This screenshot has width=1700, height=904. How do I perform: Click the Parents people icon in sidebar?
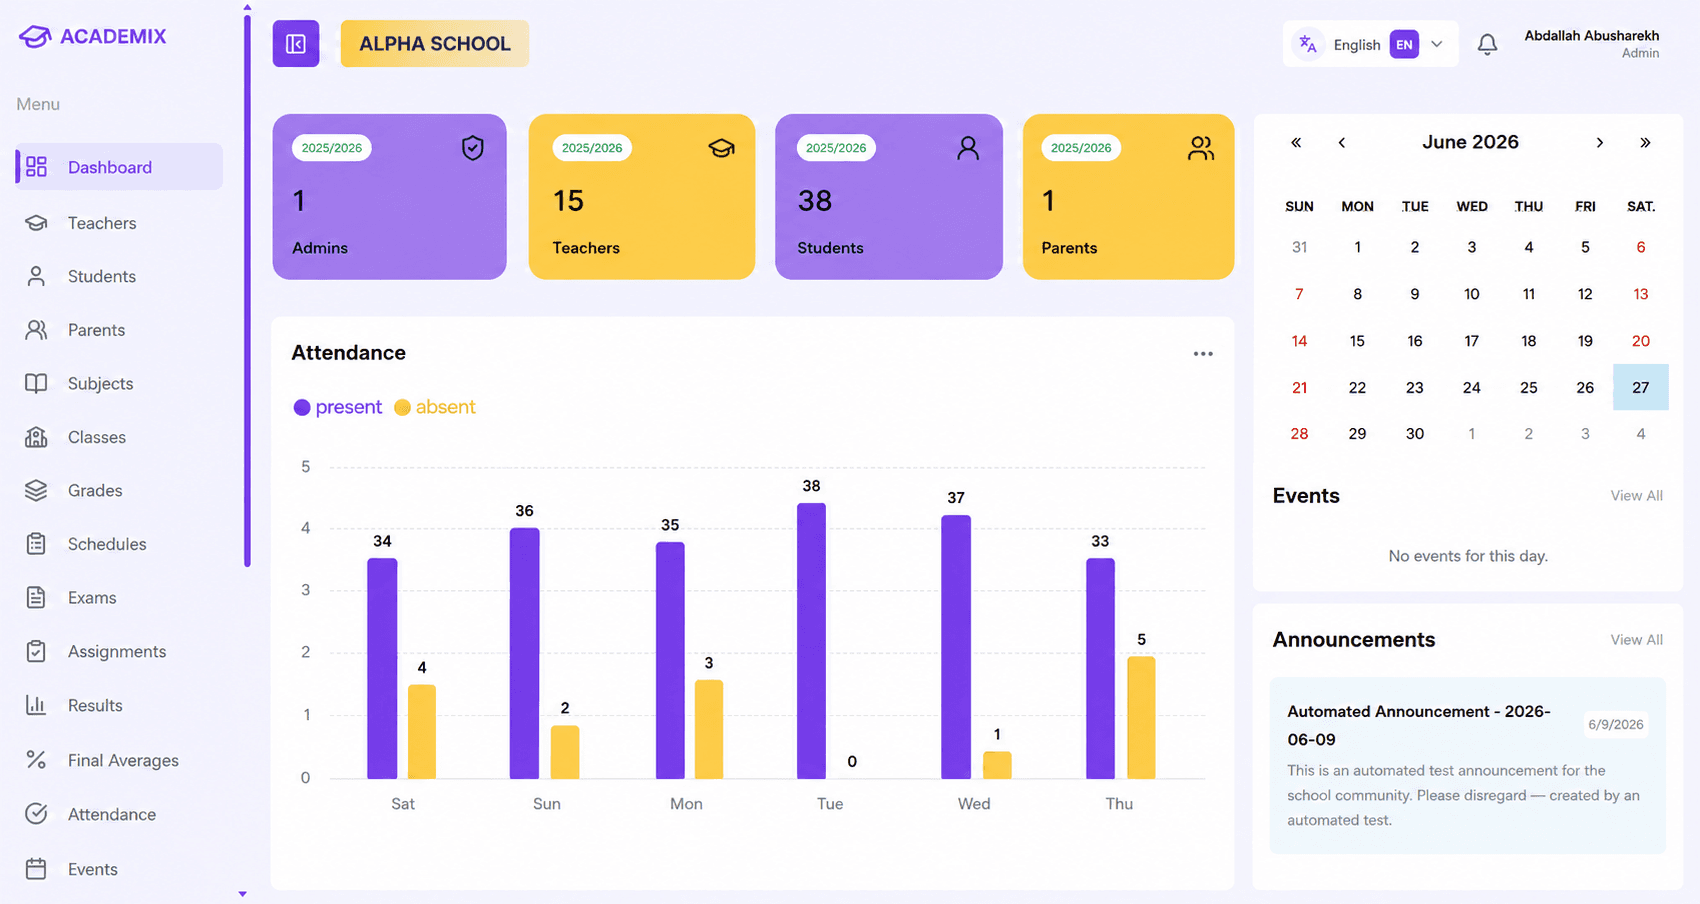point(36,330)
